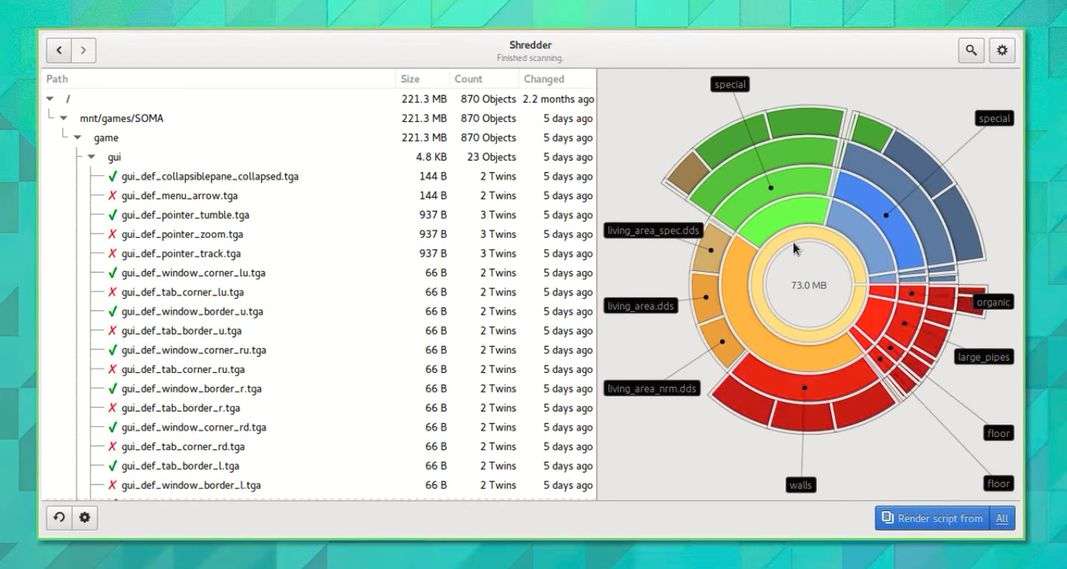
Task: Collapse the root '/' tree node
Action: pyautogui.click(x=50, y=99)
